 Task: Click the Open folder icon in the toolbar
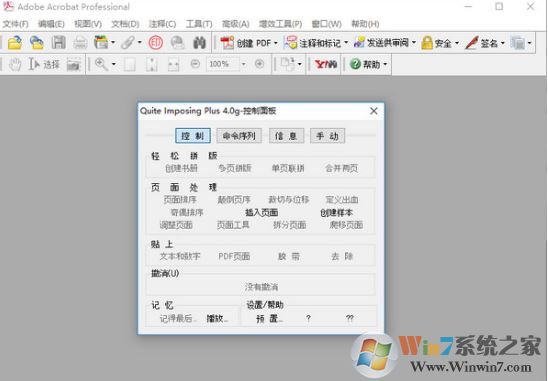[x=15, y=43]
